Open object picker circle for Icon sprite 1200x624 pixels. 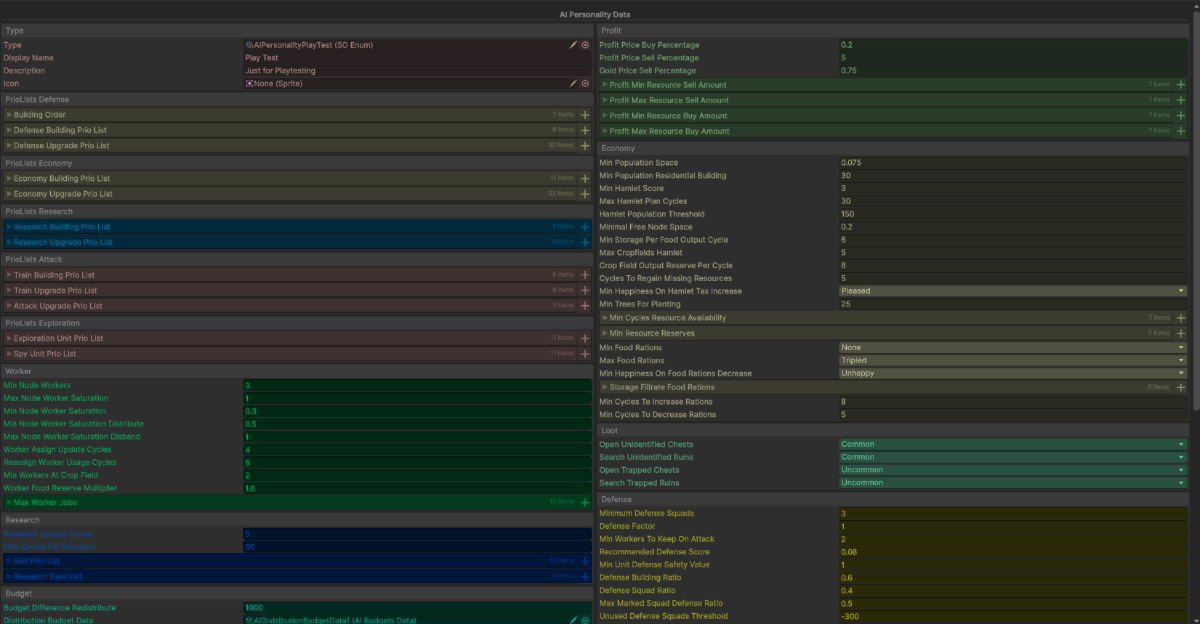(x=585, y=84)
